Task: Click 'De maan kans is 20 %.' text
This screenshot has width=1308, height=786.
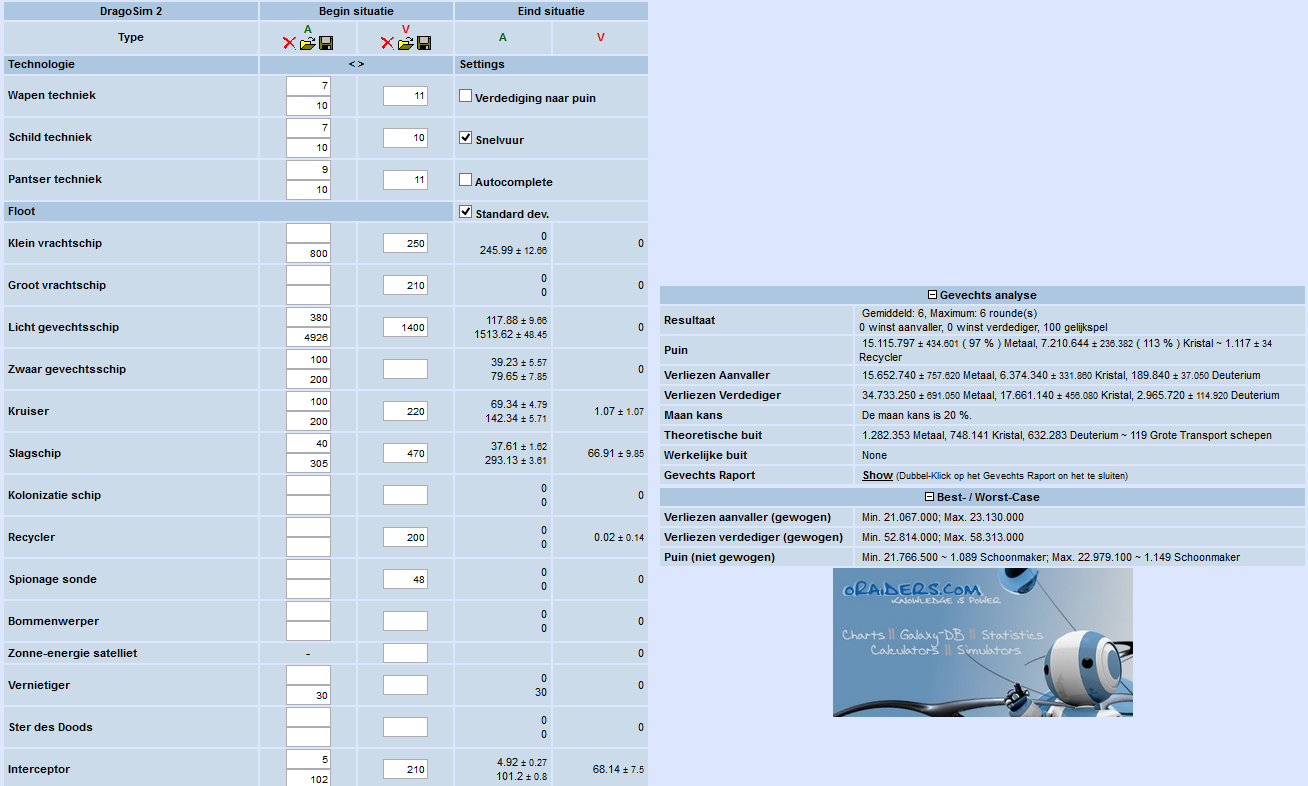Action: point(917,416)
